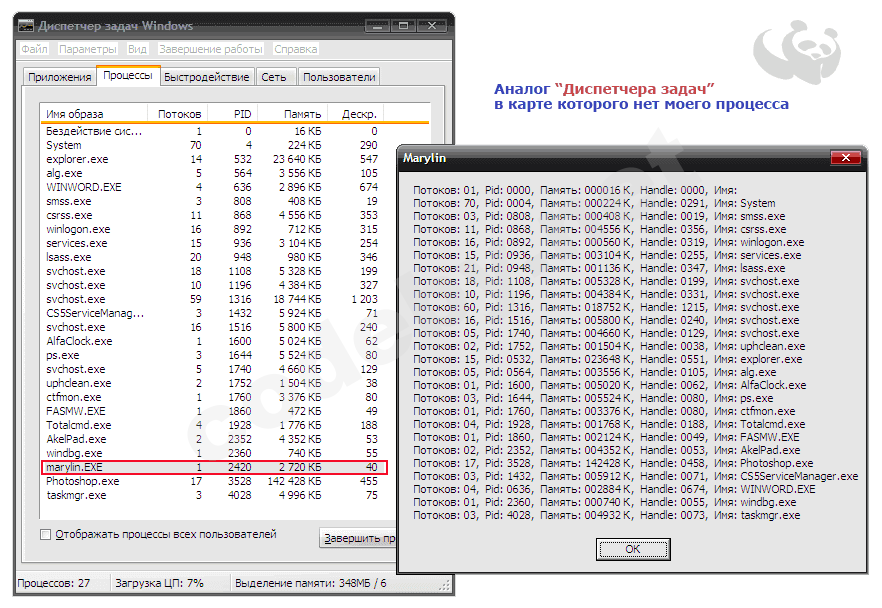Open the Справка menu
Viewport: 882px width, 608px height.
click(x=296, y=49)
